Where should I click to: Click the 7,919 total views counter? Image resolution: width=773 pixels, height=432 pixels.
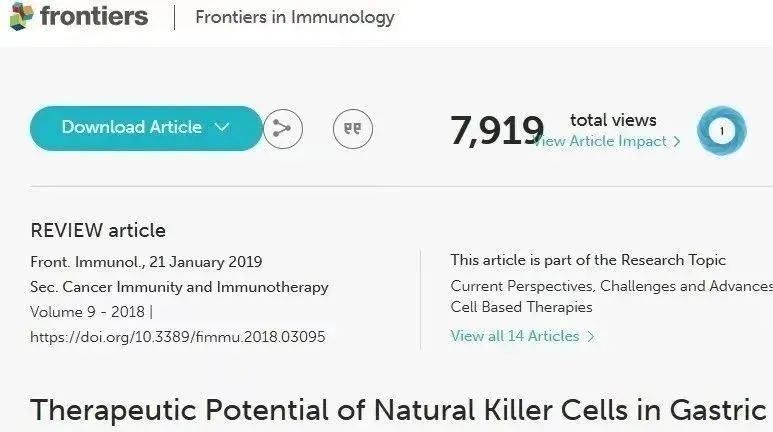pyautogui.click(x=497, y=131)
